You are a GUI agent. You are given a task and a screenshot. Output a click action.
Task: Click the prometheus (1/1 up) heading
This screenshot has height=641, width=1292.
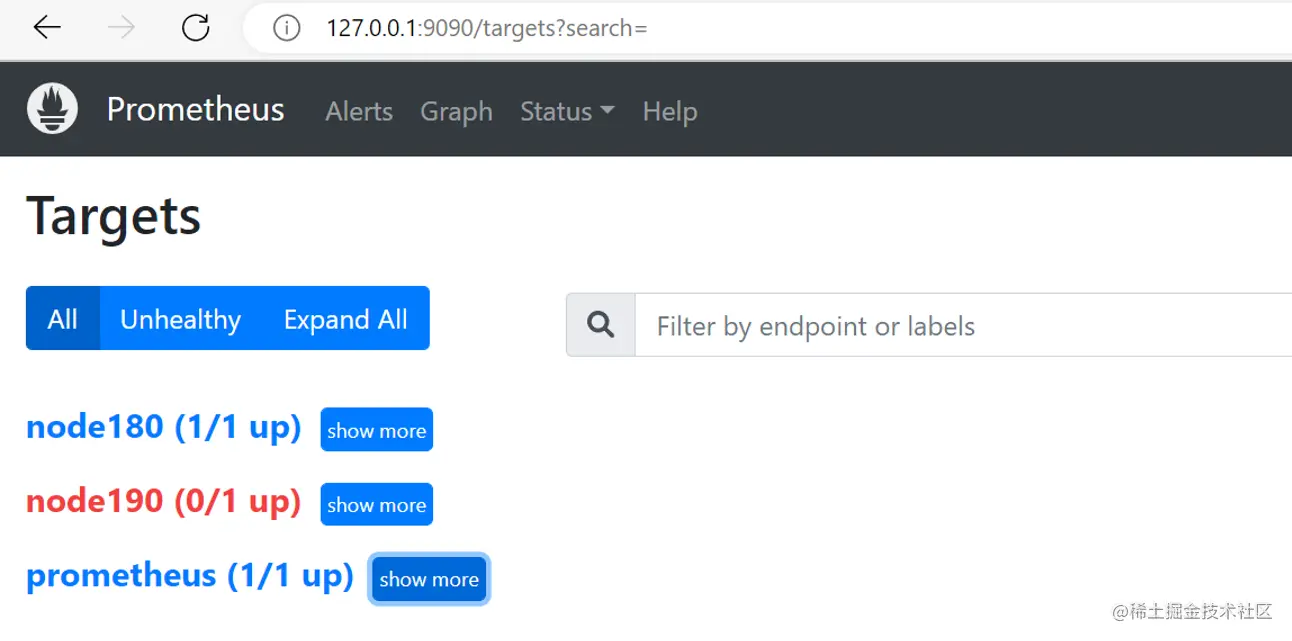(x=190, y=576)
